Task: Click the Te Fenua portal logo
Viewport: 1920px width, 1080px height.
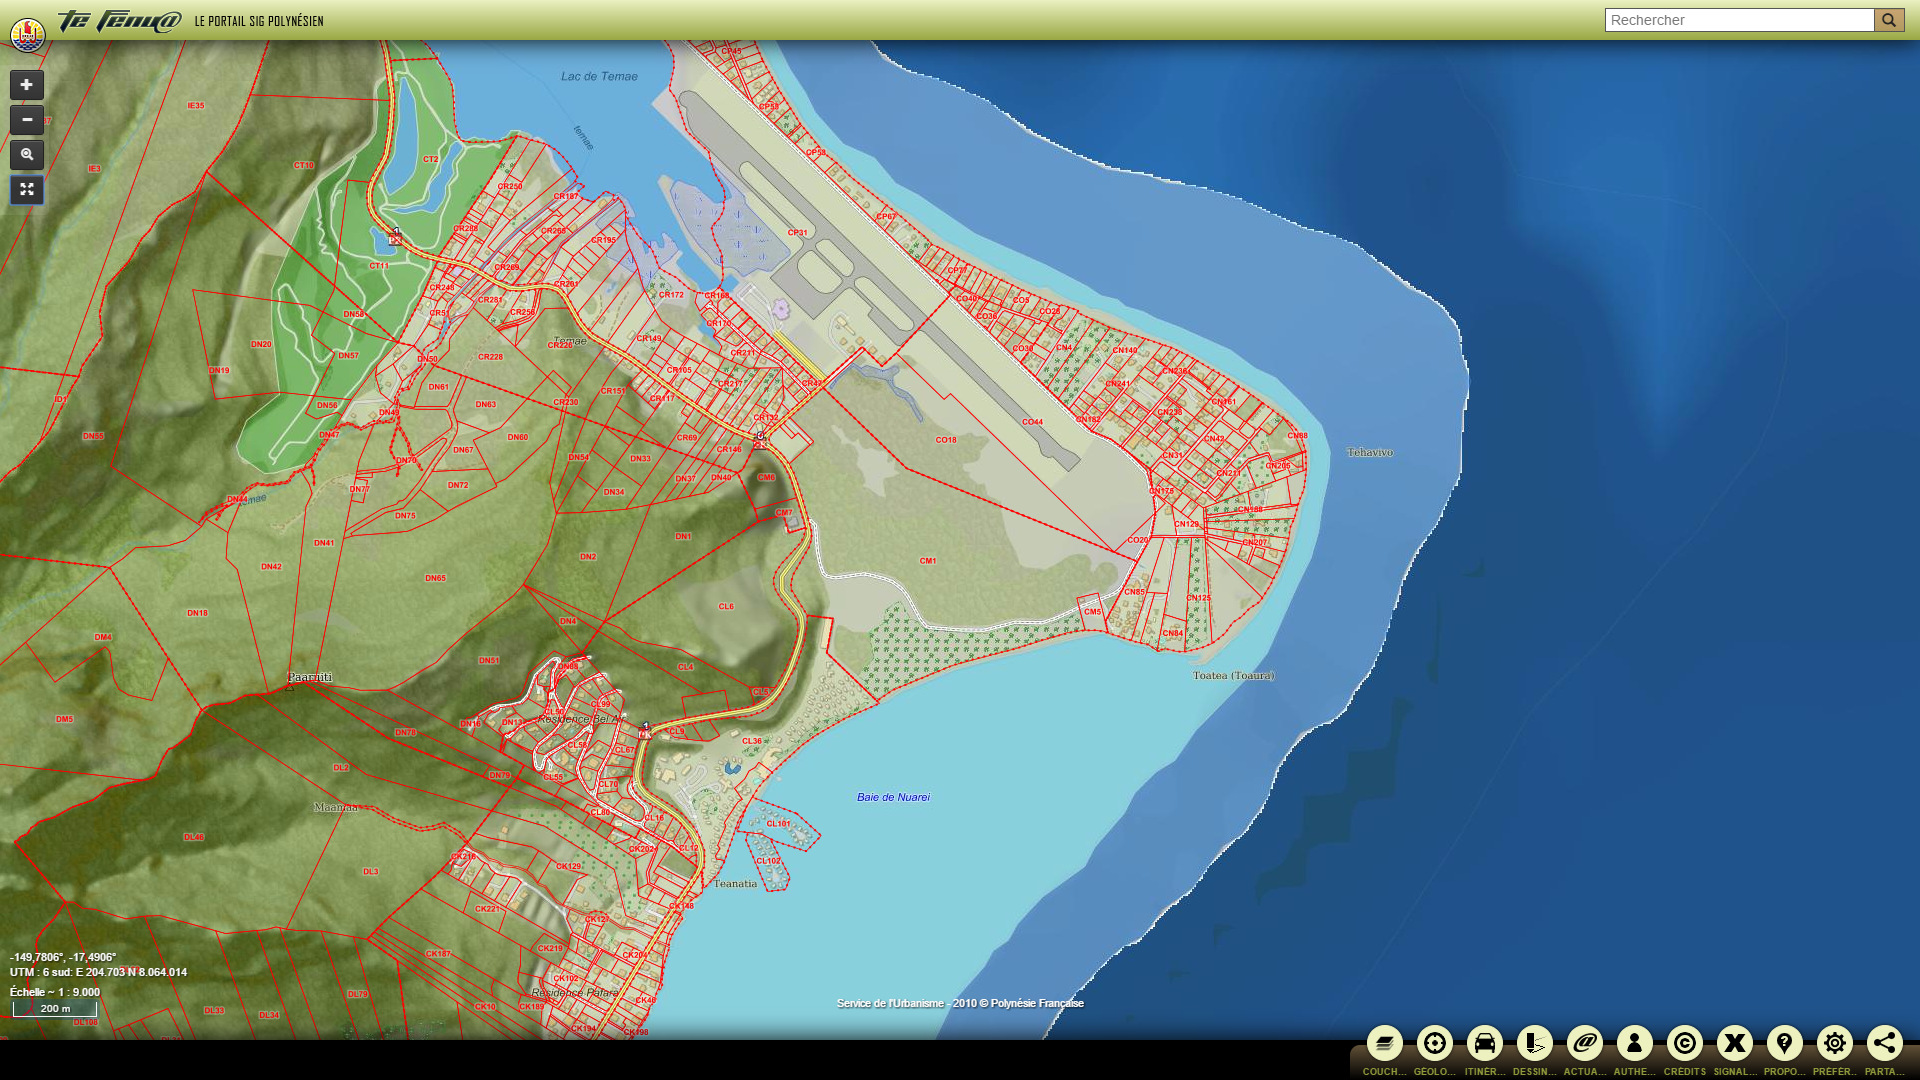Action: point(120,21)
